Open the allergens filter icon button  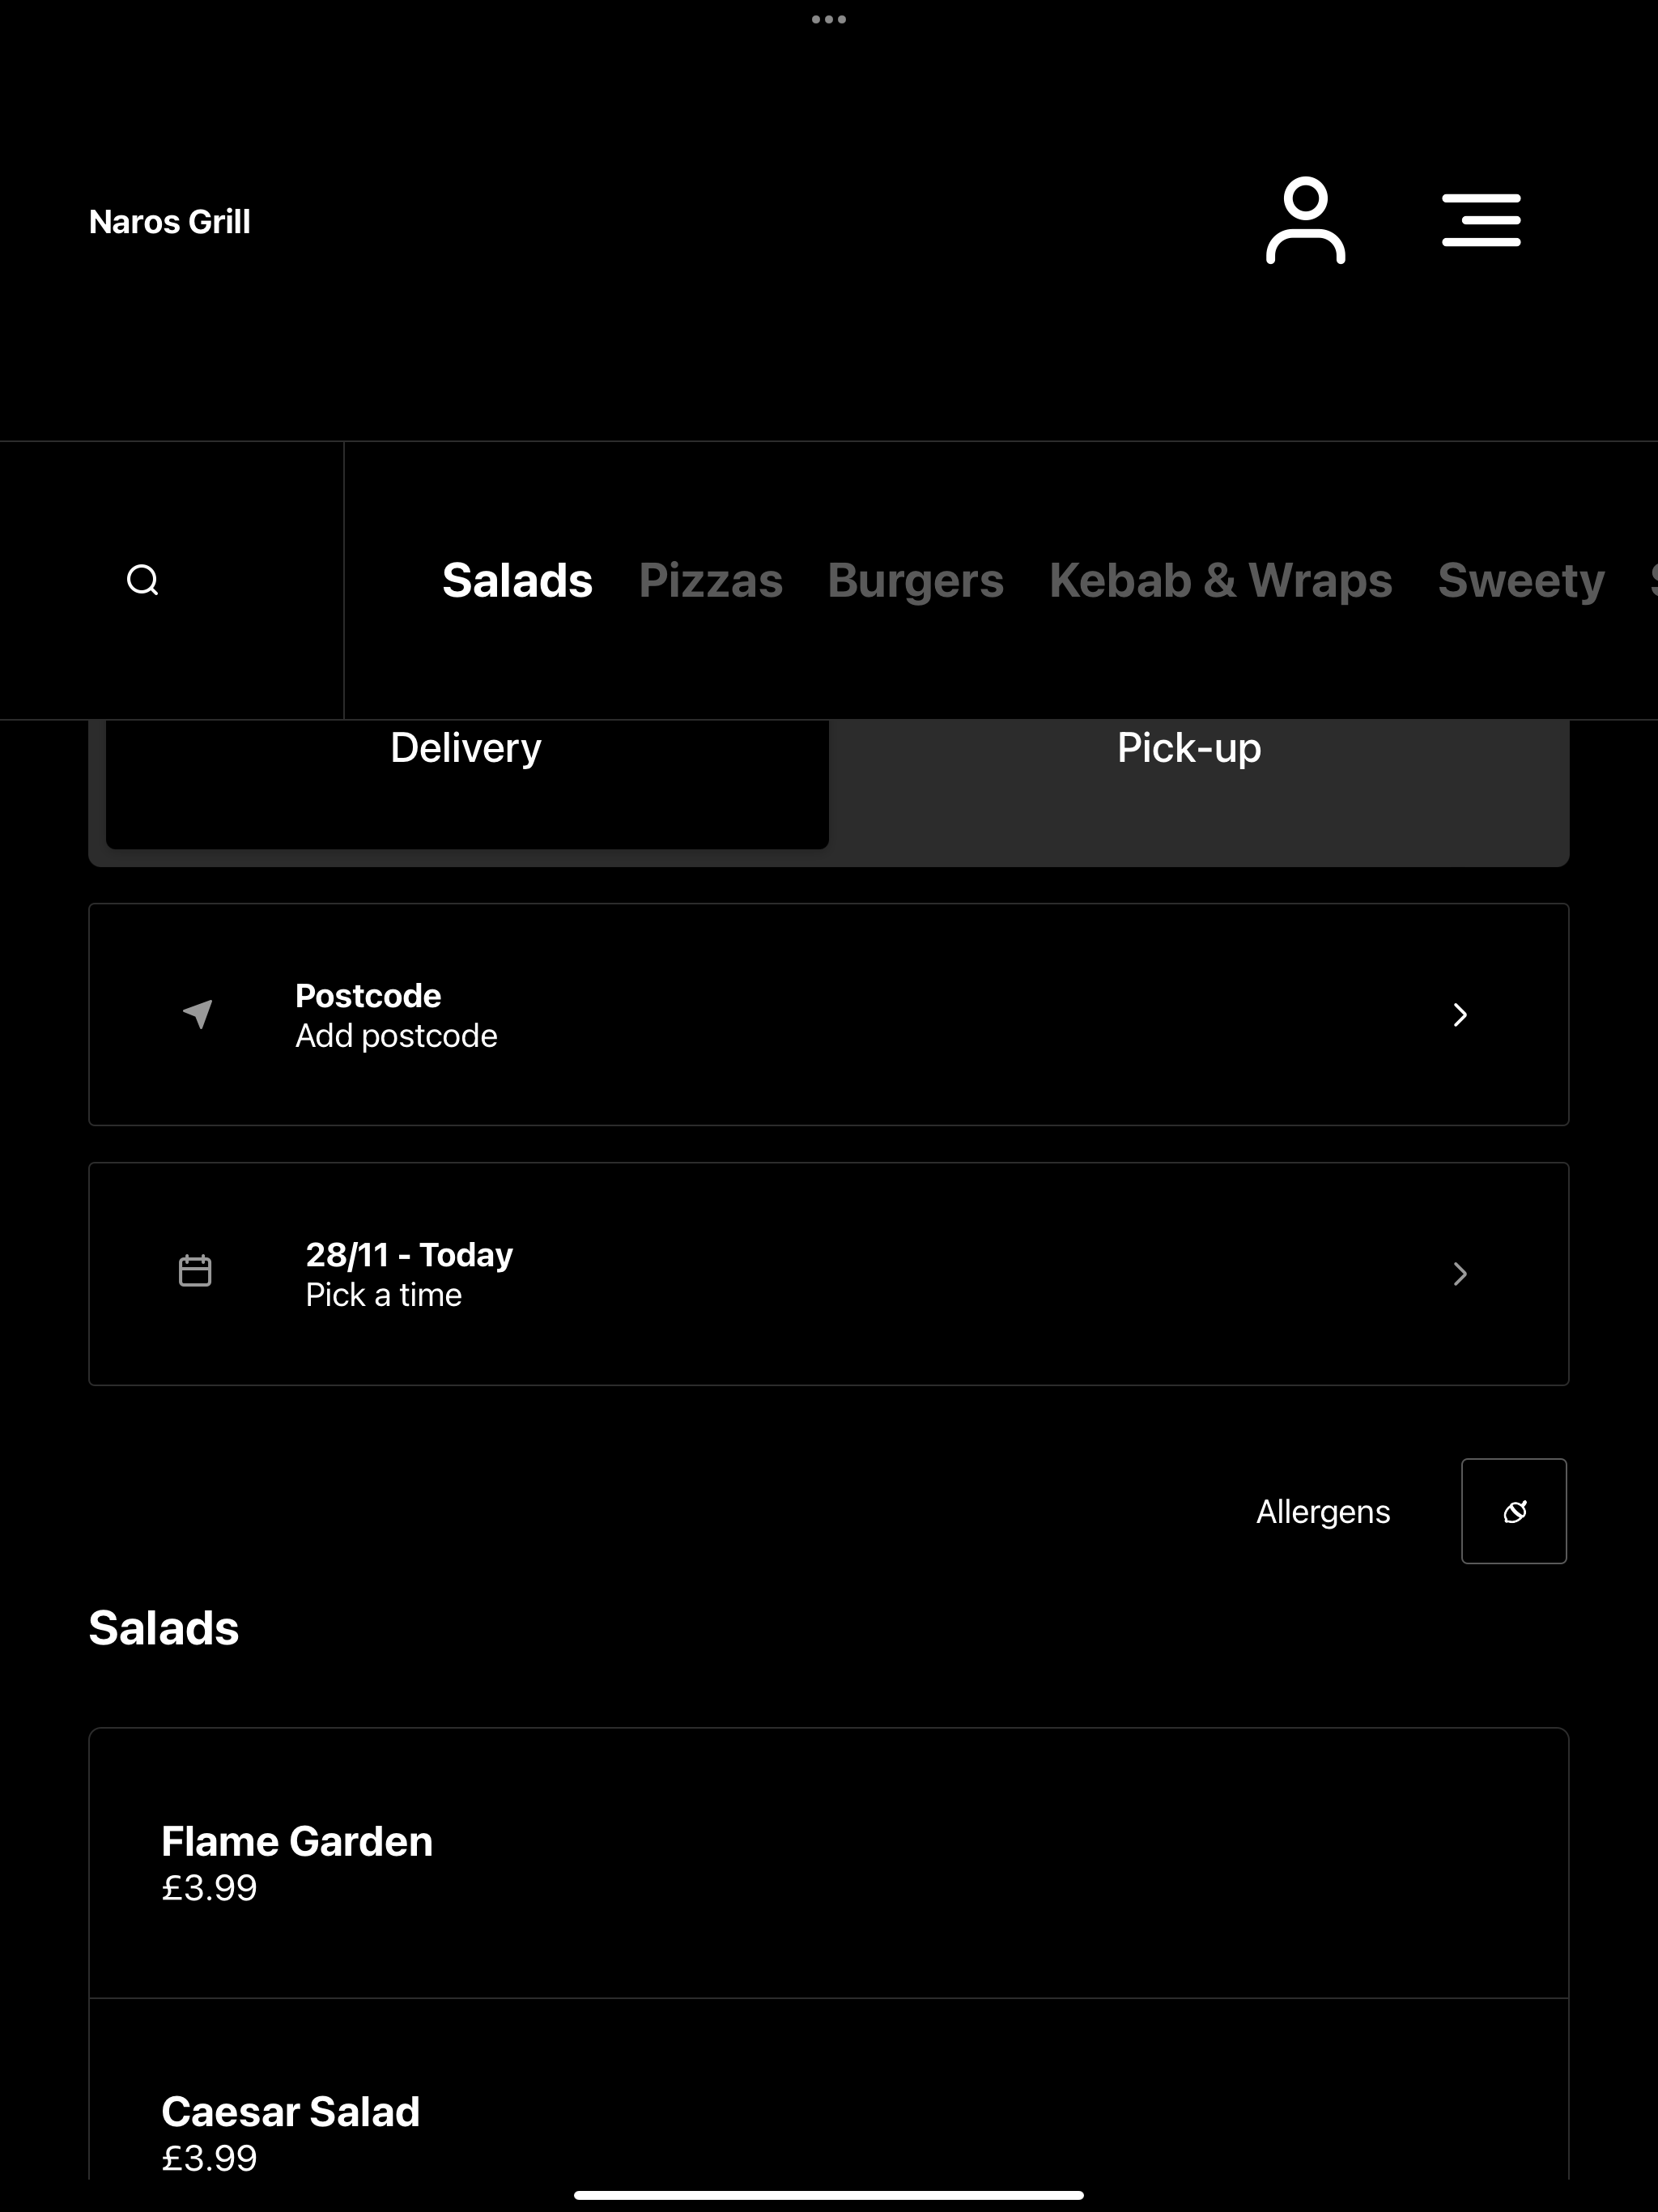point(1514,1511)
